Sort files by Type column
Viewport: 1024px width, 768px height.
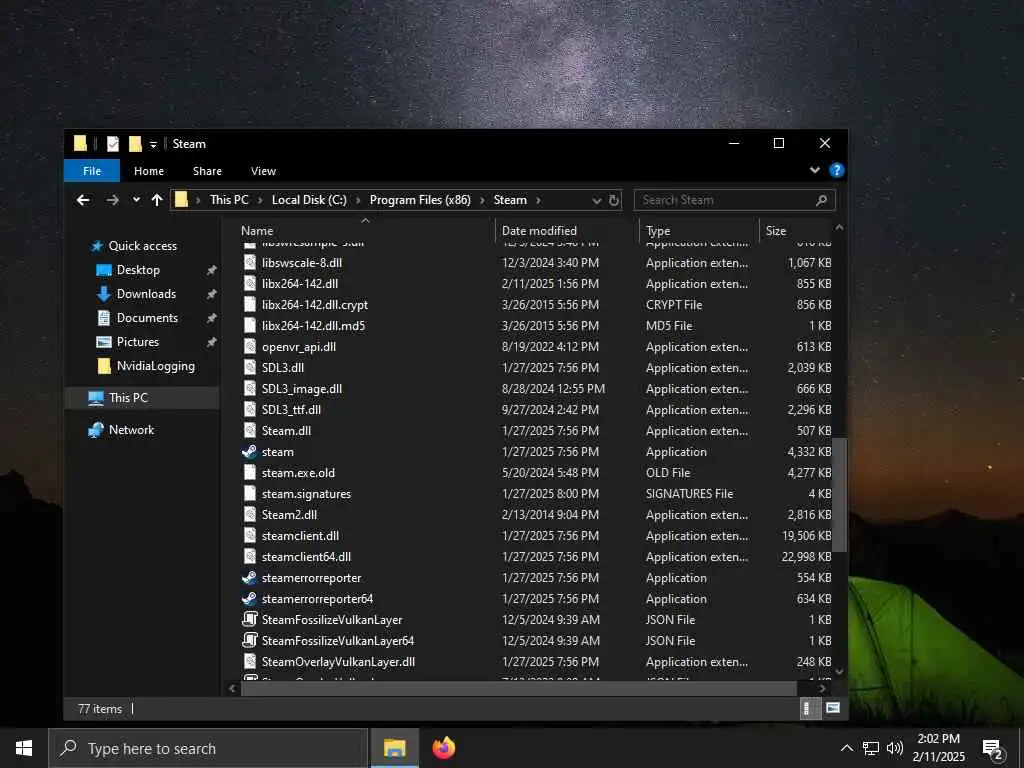click(699, 231)
